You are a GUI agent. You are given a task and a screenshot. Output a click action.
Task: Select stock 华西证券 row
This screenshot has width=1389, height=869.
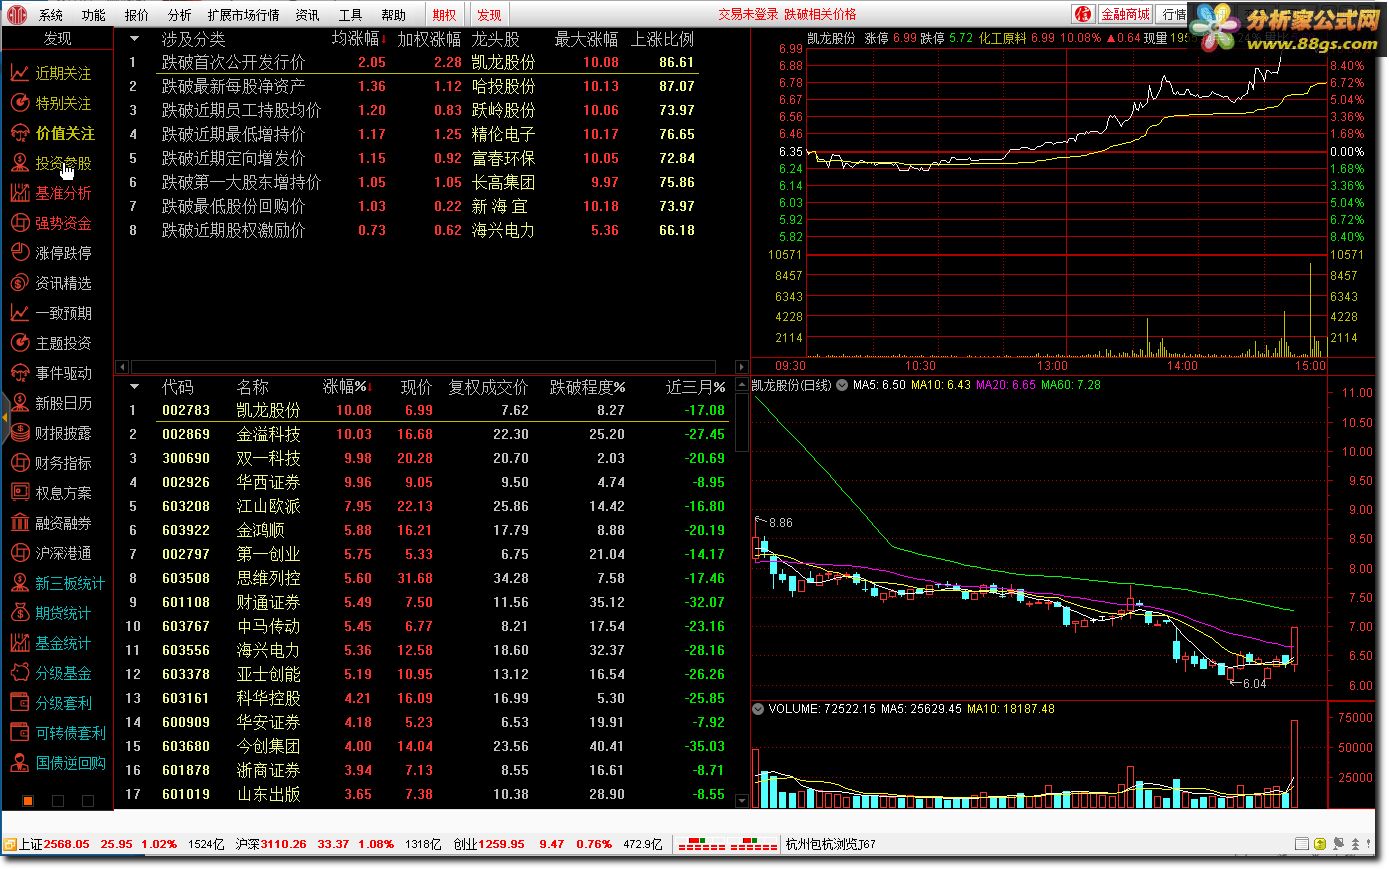pyautogui.click(x=425, y=482)
